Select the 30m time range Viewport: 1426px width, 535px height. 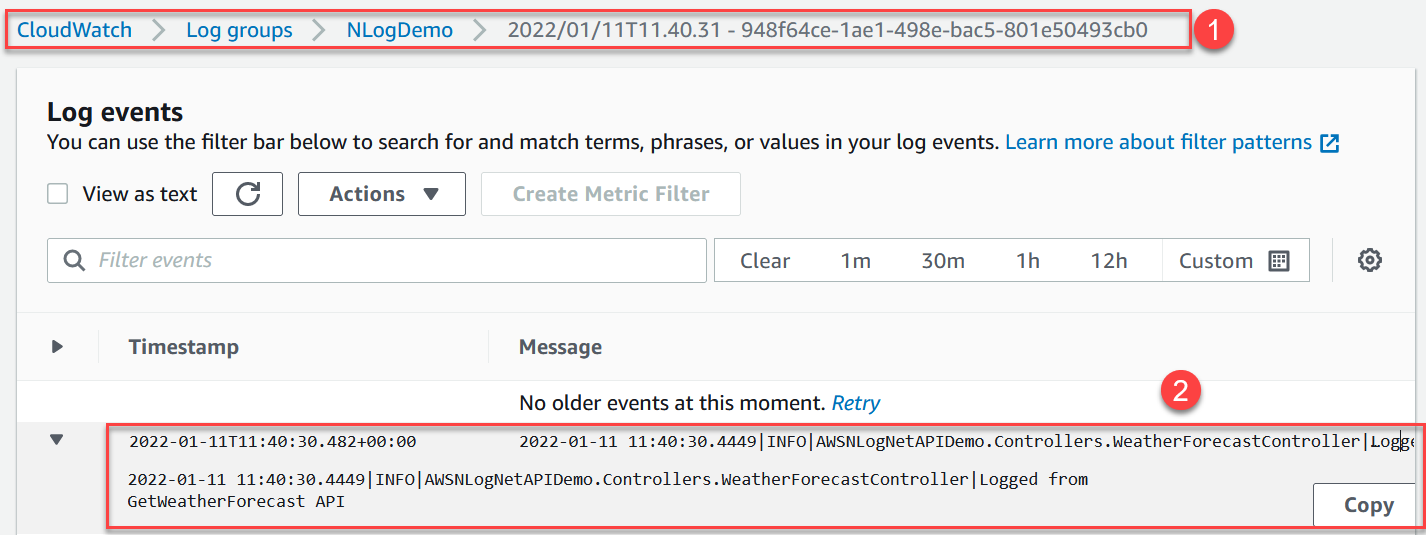coord(942,260)
